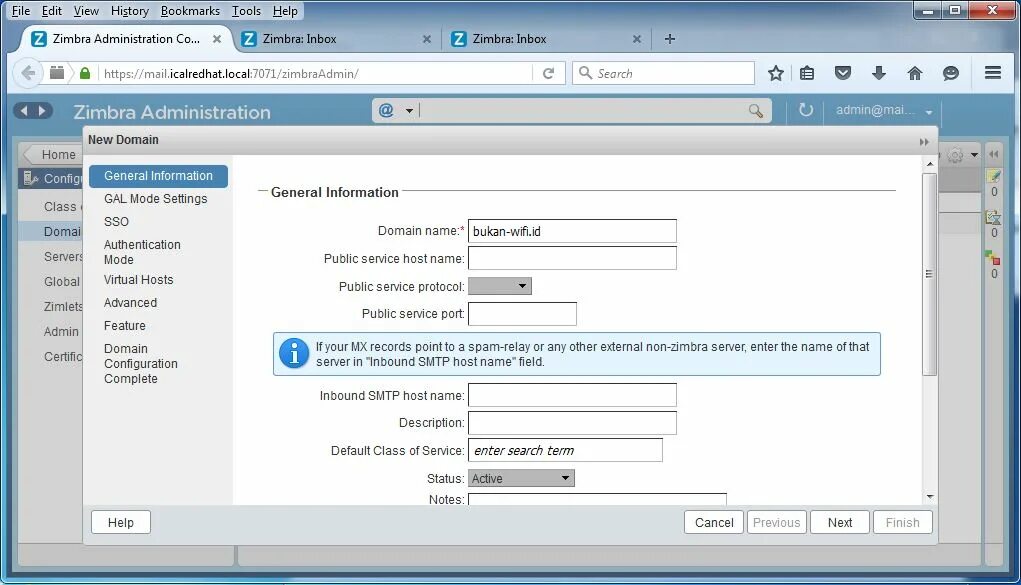Select Advanced wizard step
Image resolution: width=1021 pixels, height=585 pixels.
(130, 303)
